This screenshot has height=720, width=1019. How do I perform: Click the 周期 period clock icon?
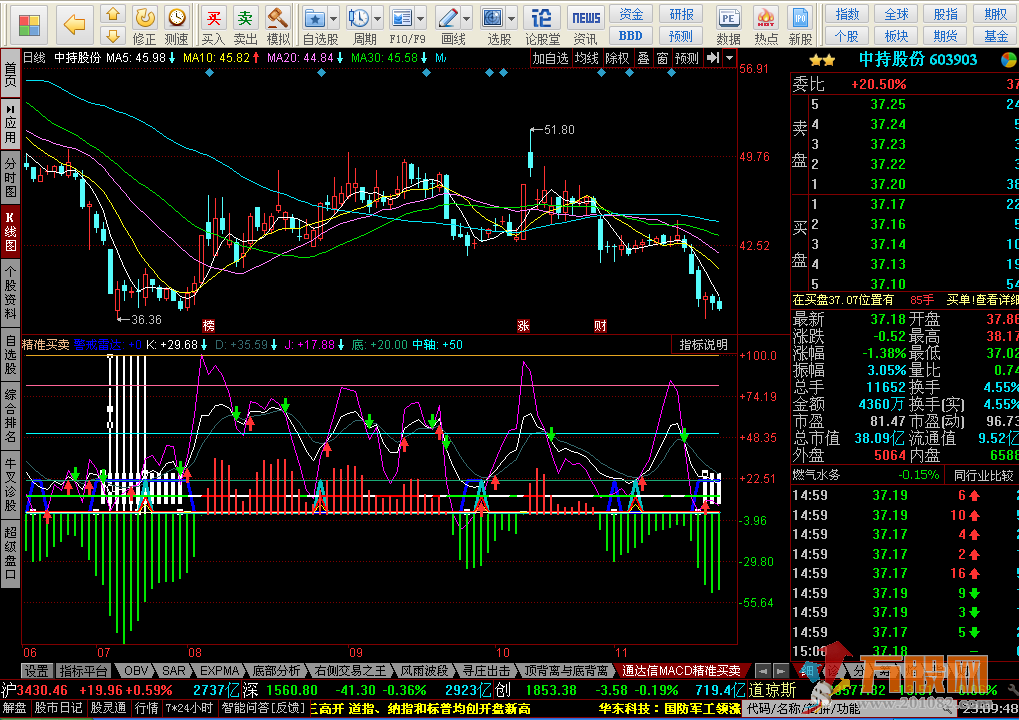pos(358,18)
